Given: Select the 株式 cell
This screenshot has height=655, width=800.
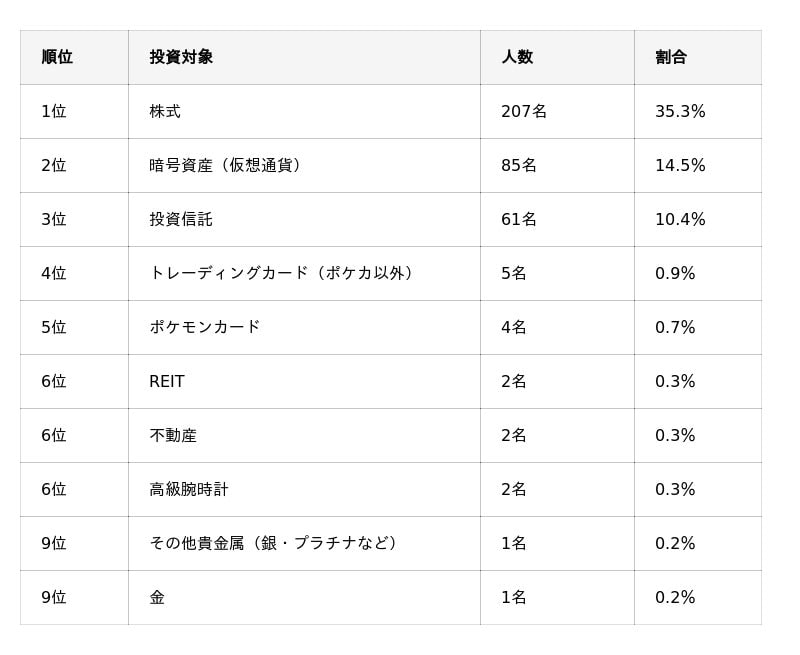Looking at the screenshot, I should 165,111.
